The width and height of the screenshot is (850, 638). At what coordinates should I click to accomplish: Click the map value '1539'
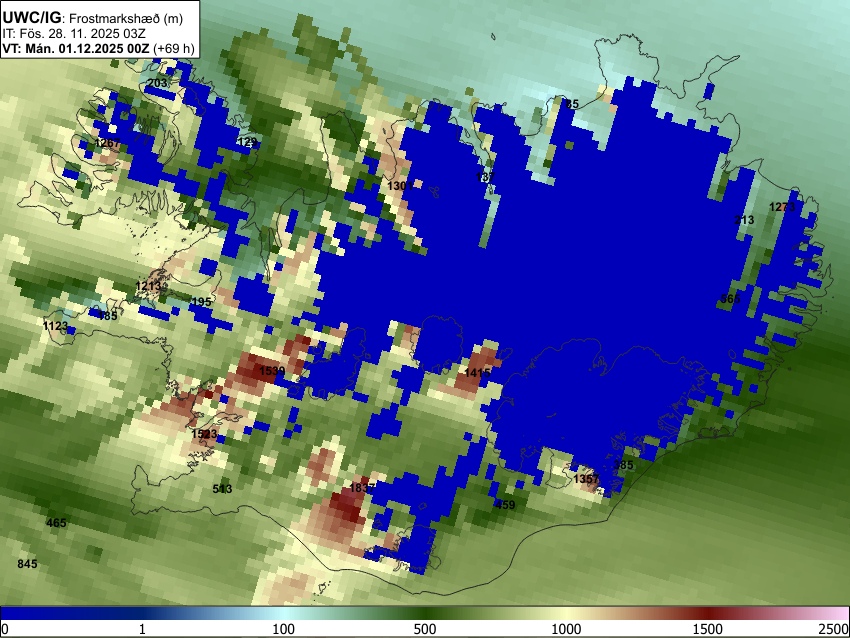coord(272,371)
